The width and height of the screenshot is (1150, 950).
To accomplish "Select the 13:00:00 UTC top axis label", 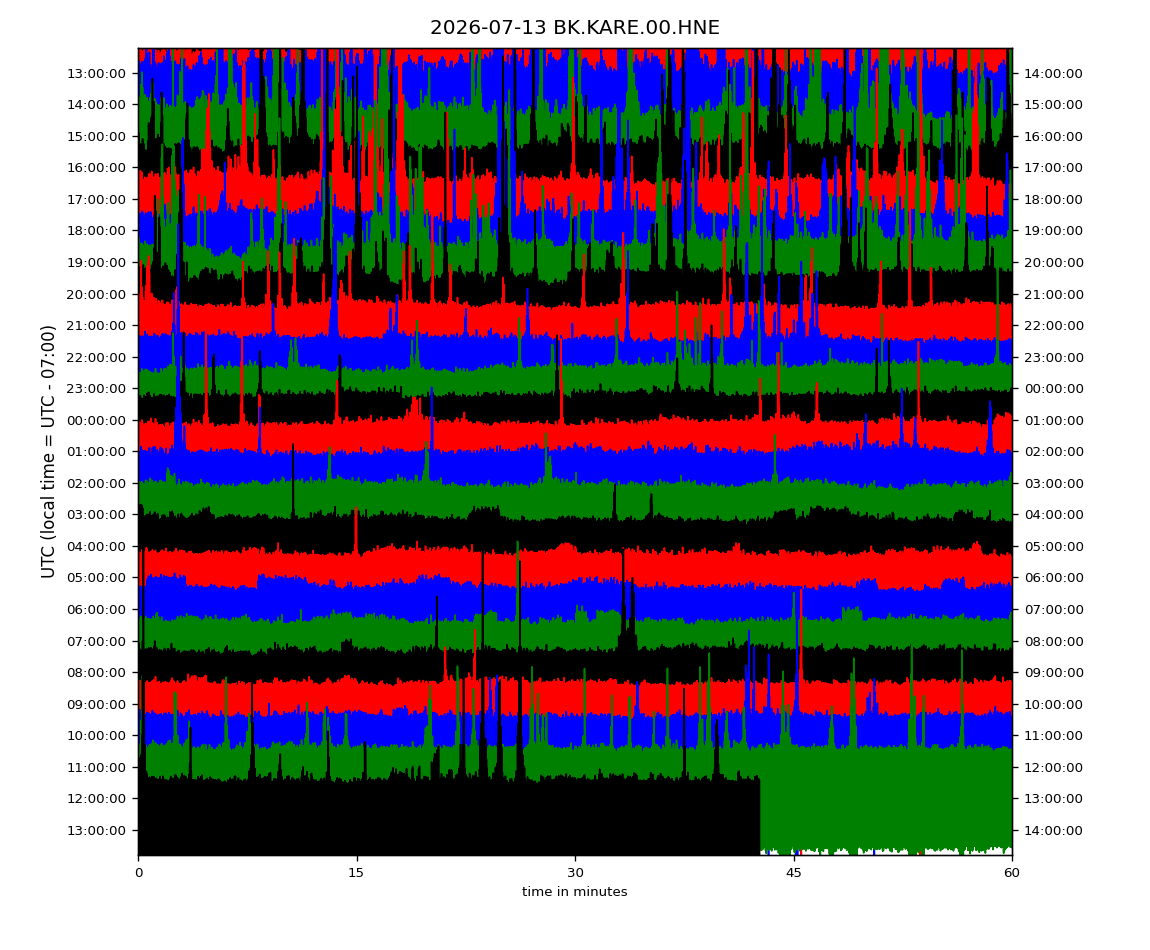I will 96,73.
